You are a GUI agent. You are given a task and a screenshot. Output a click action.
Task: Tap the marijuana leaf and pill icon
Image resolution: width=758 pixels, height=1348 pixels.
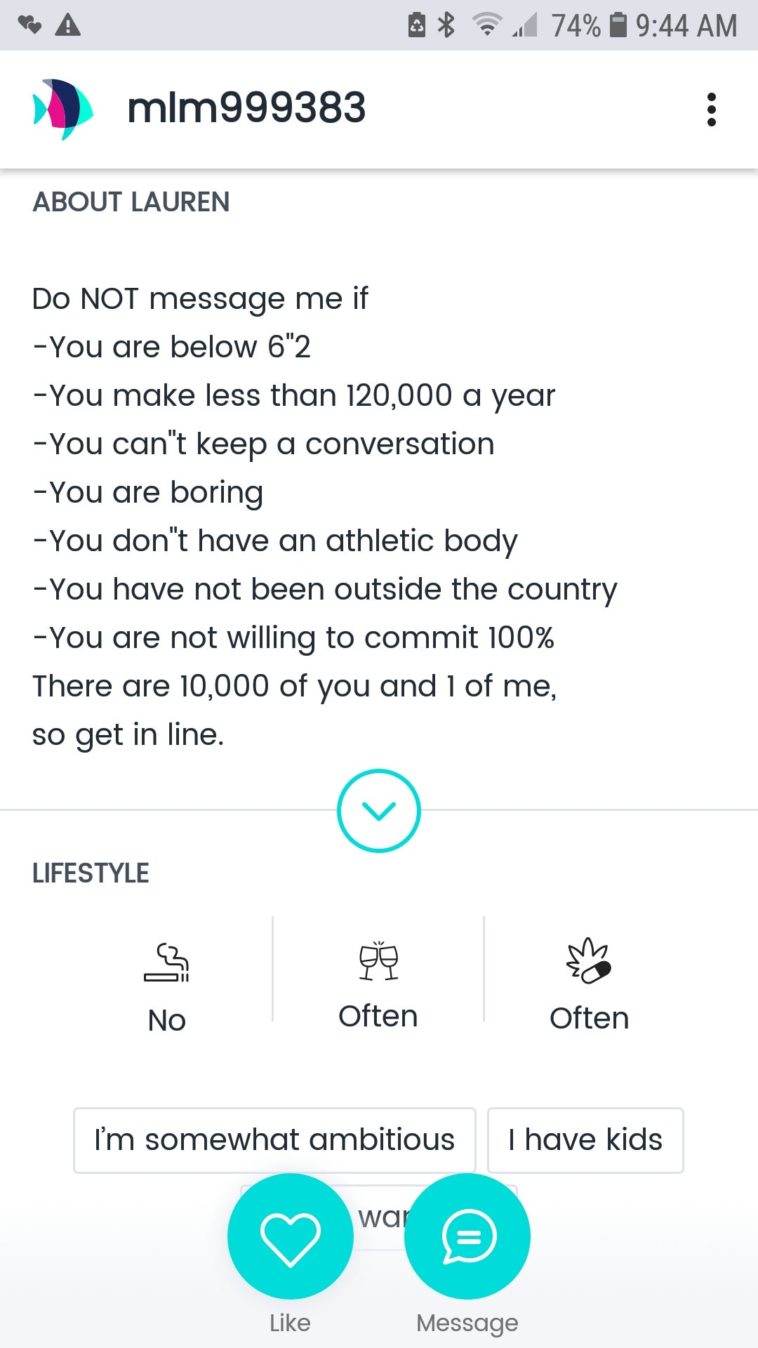pos(589,962)
